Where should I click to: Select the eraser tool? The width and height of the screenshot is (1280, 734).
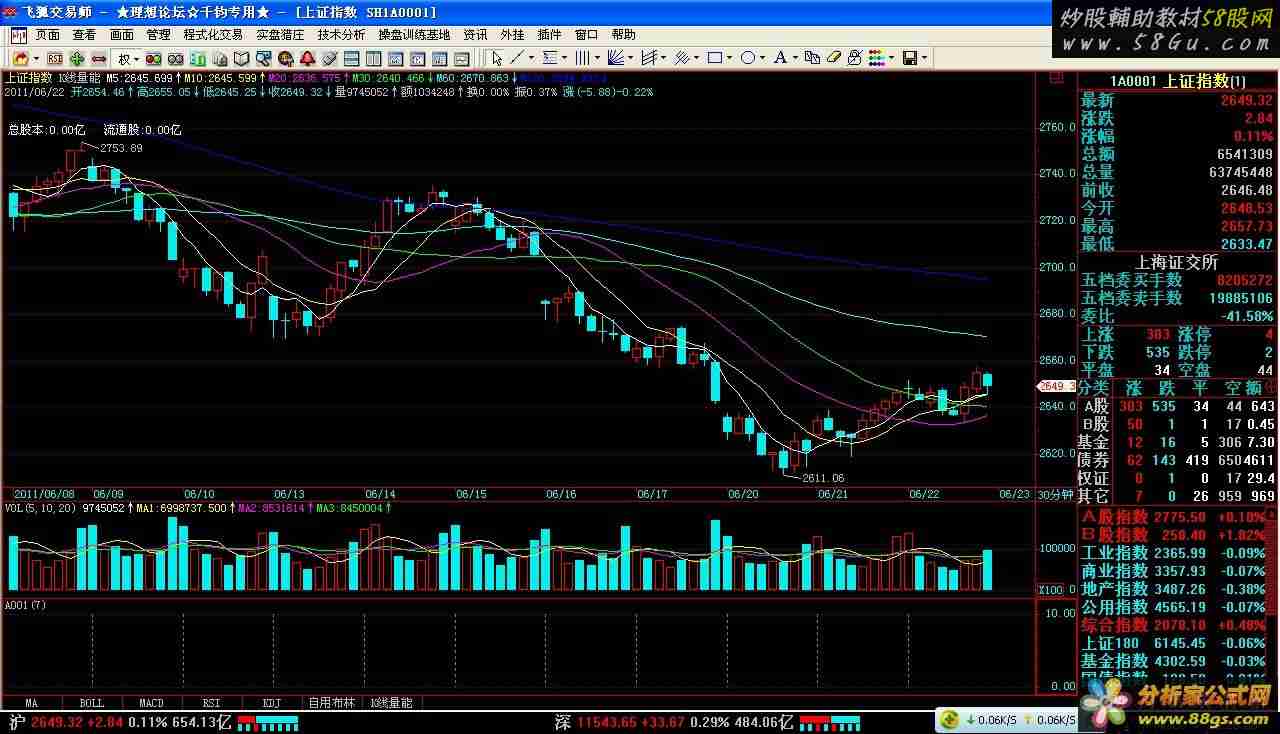(833, 58)
